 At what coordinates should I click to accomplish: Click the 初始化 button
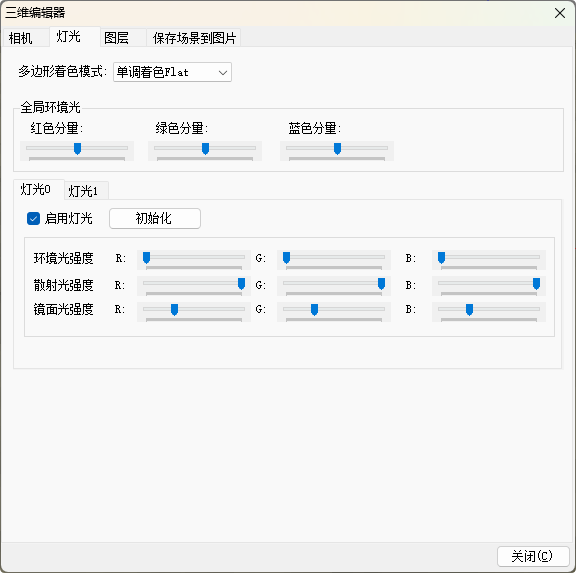(155, 219)
